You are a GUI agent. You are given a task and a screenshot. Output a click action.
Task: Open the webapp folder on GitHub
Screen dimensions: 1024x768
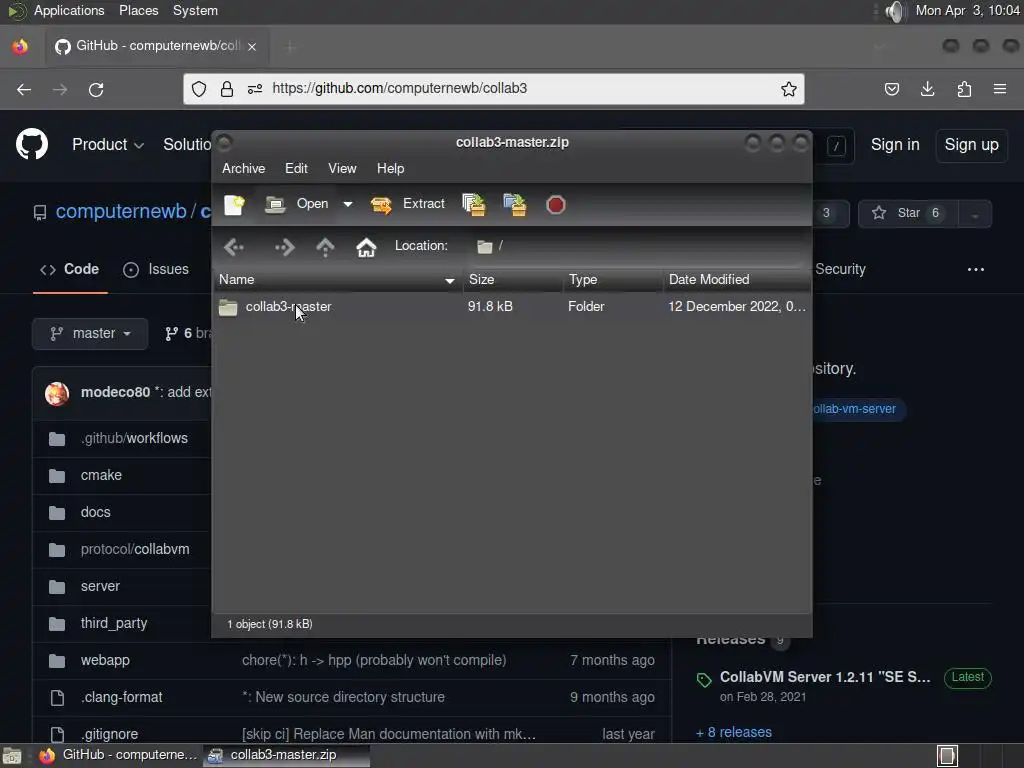point(105,660)
